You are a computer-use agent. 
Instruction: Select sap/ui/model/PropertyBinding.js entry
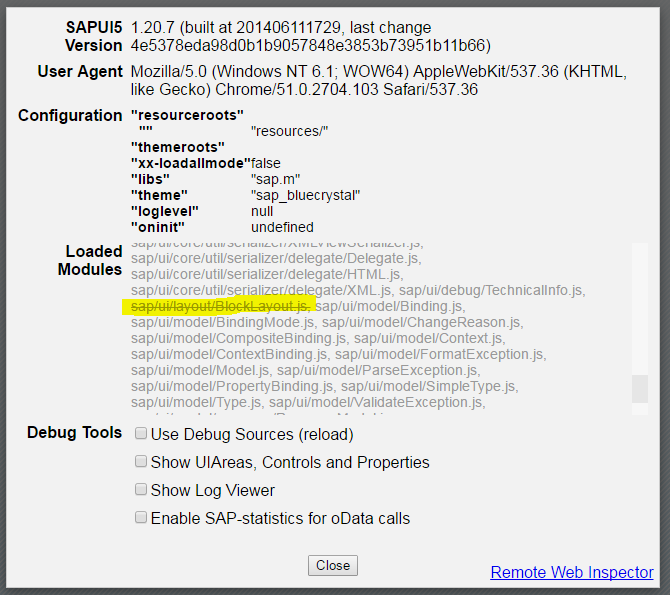pyautogui.click(x=232, y=386)
